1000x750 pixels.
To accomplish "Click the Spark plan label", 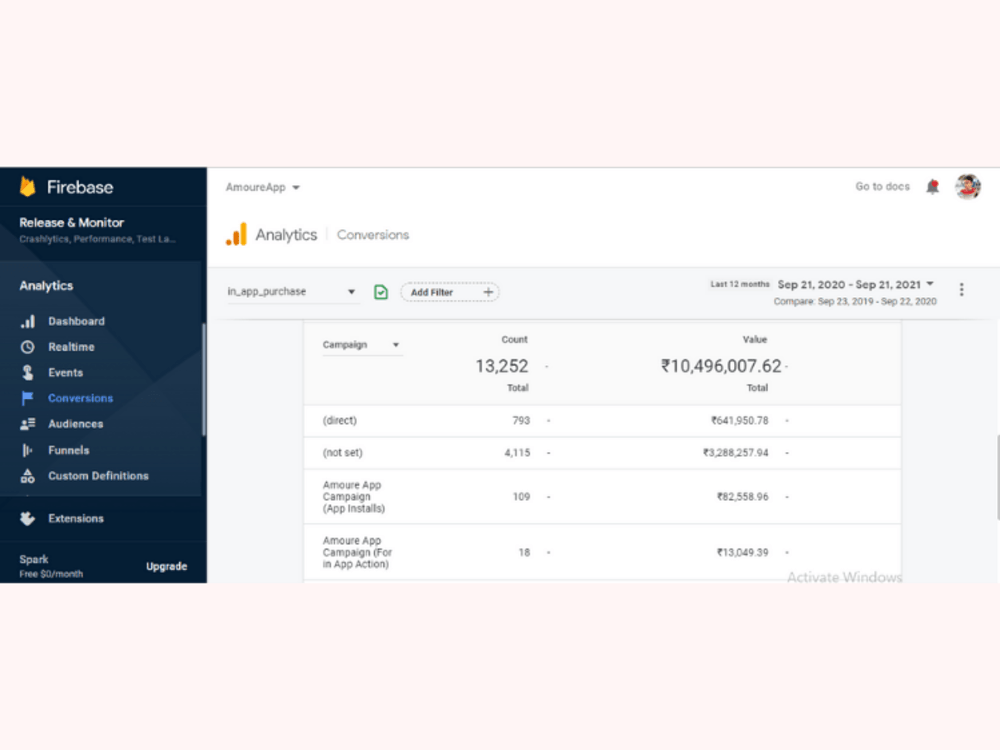I will pos(34,559).
